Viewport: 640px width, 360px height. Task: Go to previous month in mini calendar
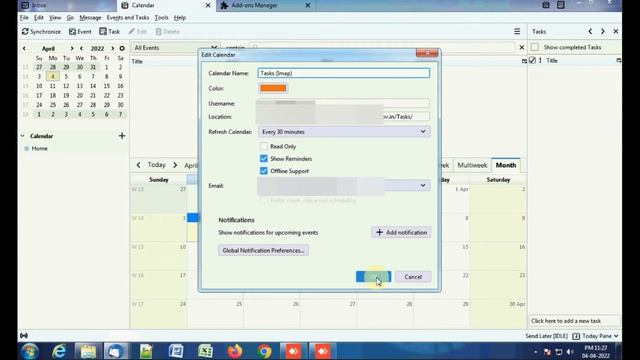24,48
